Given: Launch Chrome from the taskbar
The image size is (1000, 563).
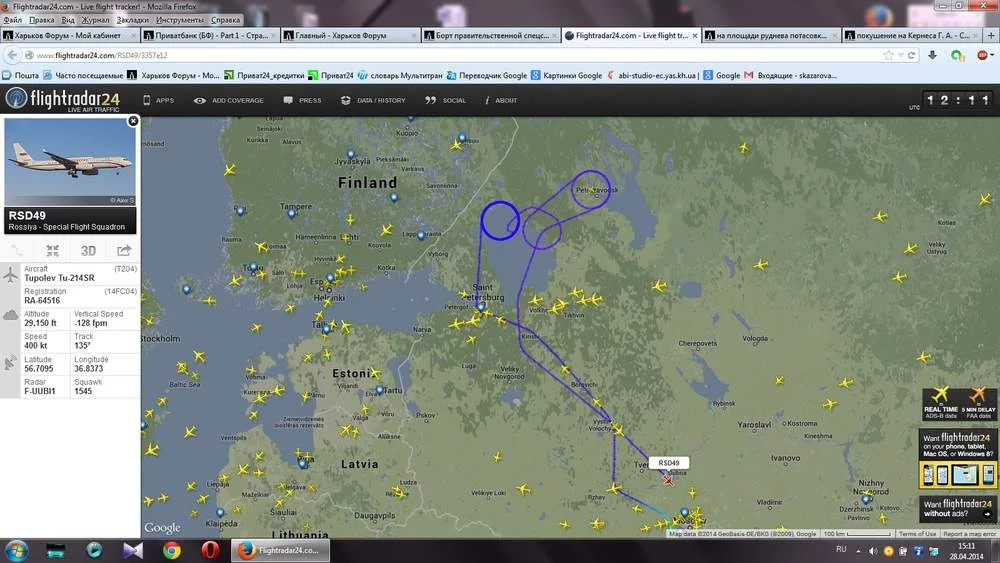Looking at the screenshot, I should [x=171, y=550].
